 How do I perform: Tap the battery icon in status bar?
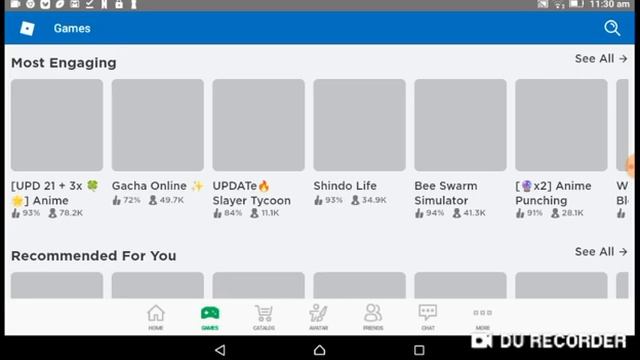576,4
